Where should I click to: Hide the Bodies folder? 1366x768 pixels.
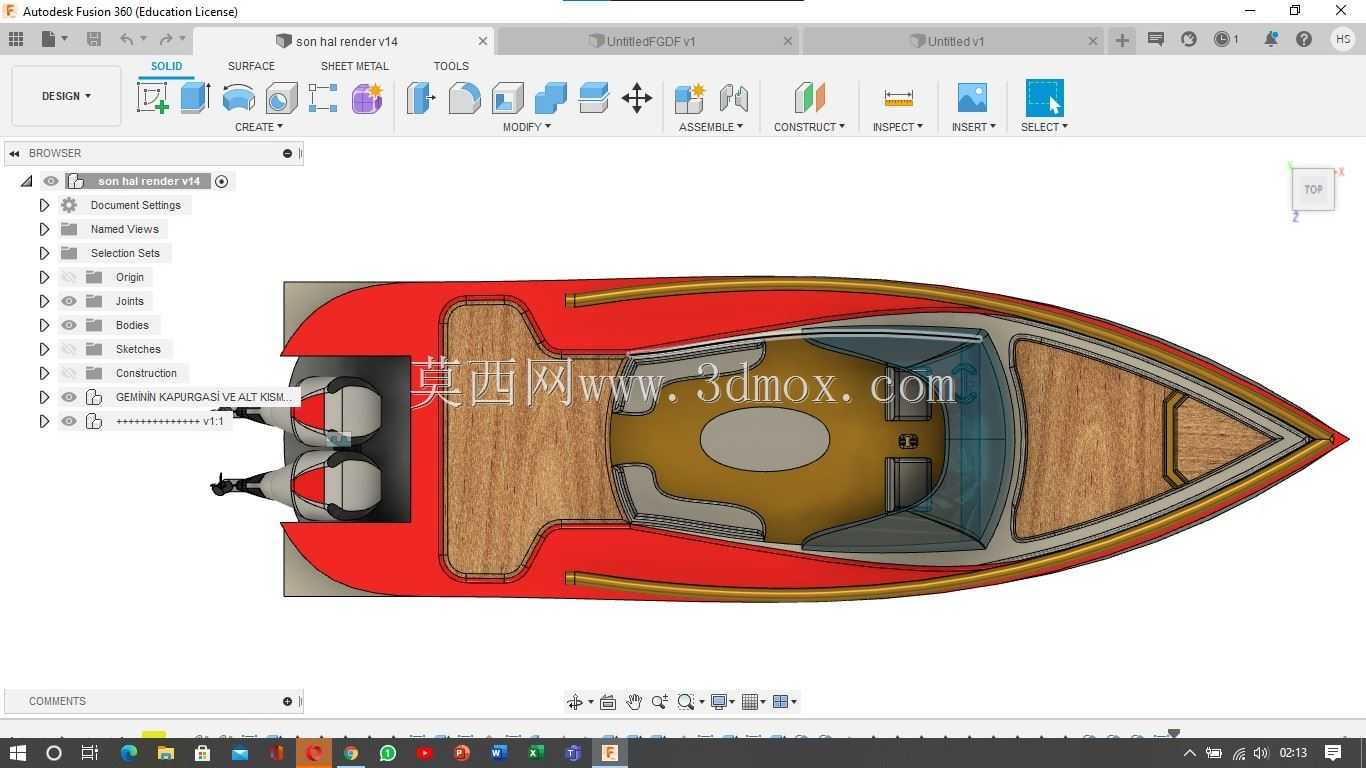pos(69,325)
